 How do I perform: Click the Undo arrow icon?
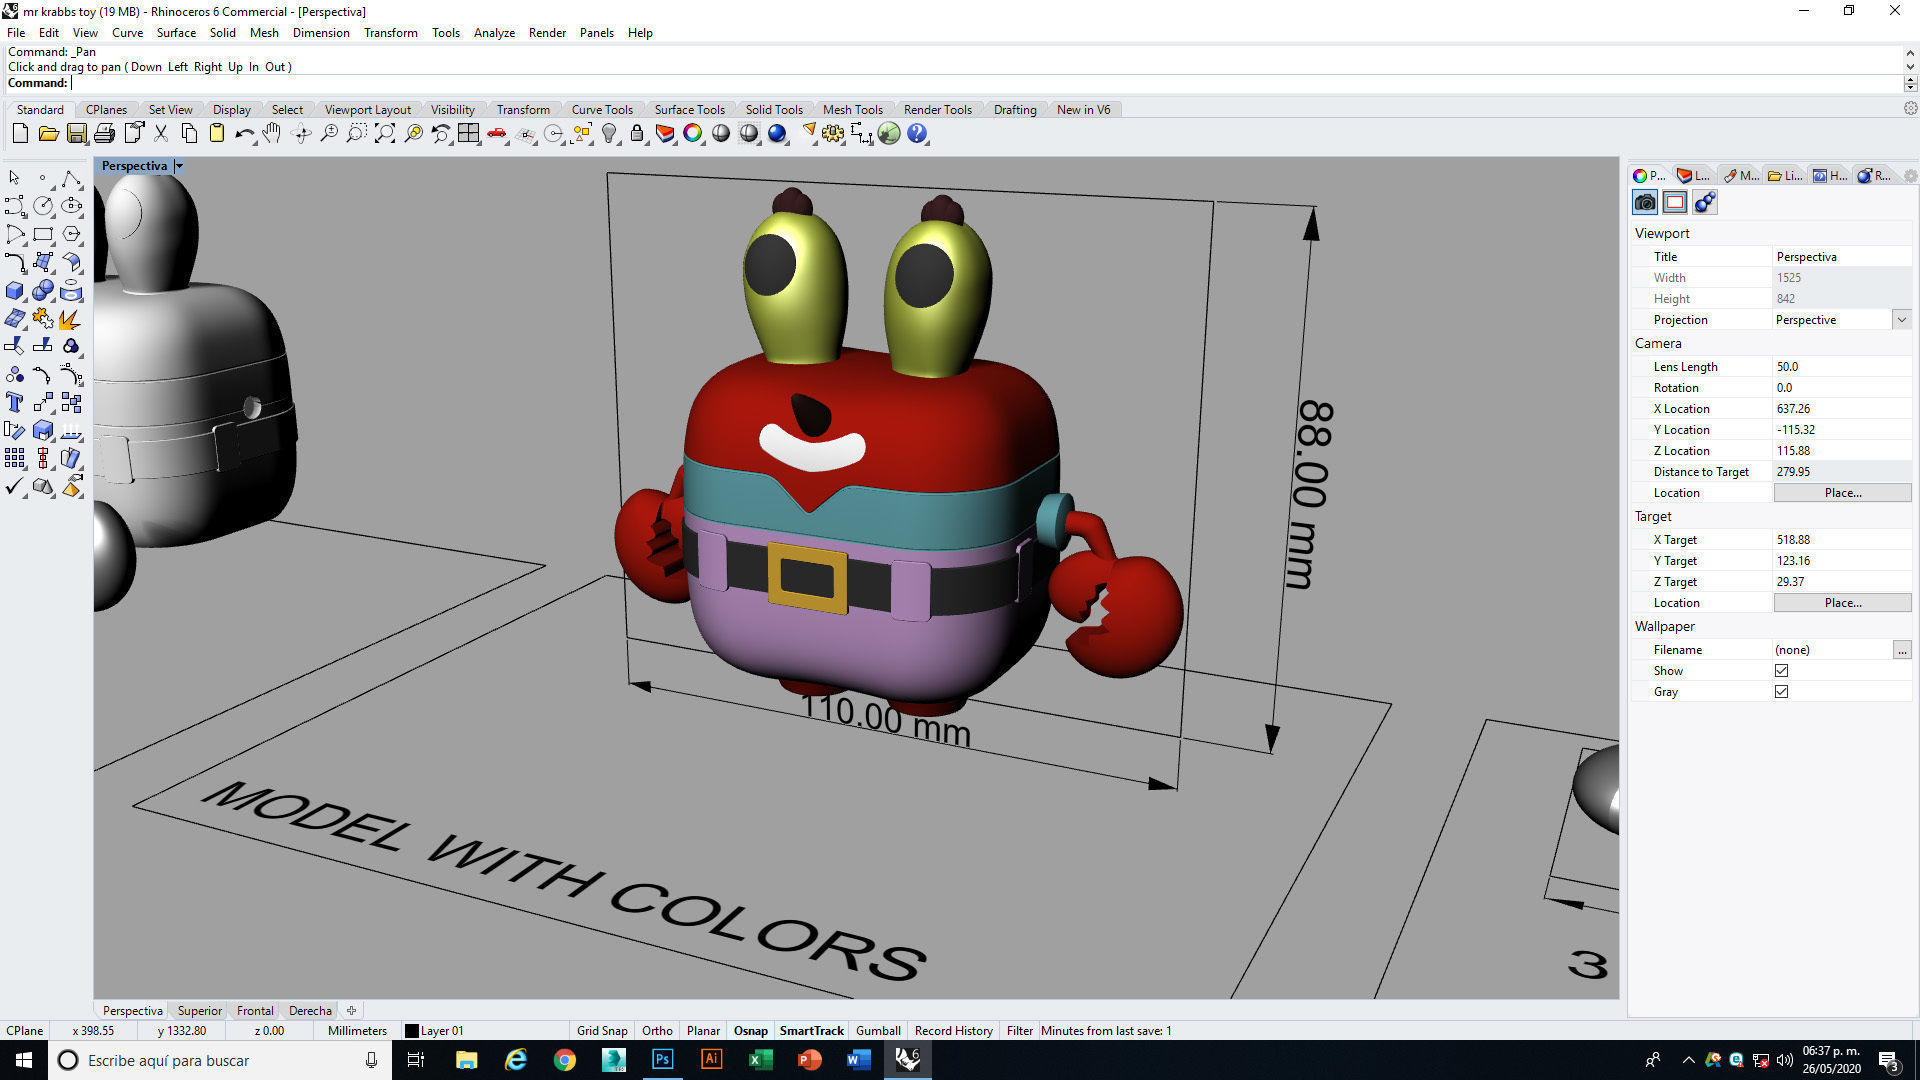244,134
